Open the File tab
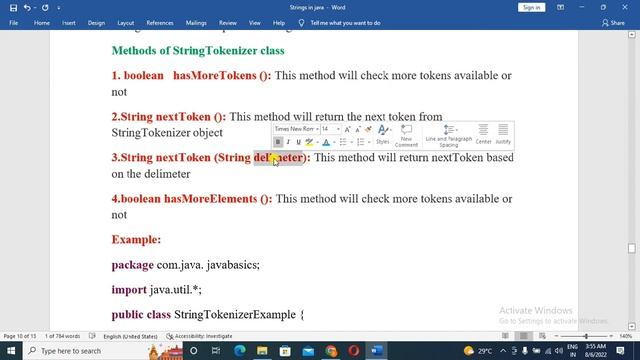640x360 pixels. coord(13,23)
